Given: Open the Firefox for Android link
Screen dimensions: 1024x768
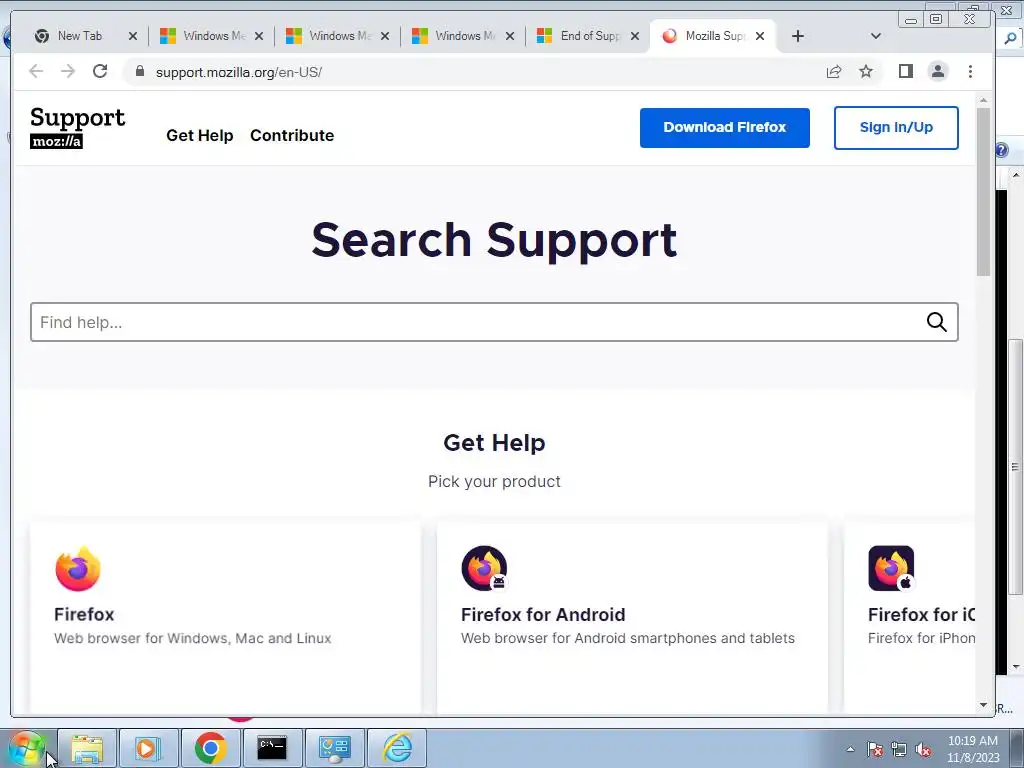Looking at the screenshot, I should (x=543, y=615).
